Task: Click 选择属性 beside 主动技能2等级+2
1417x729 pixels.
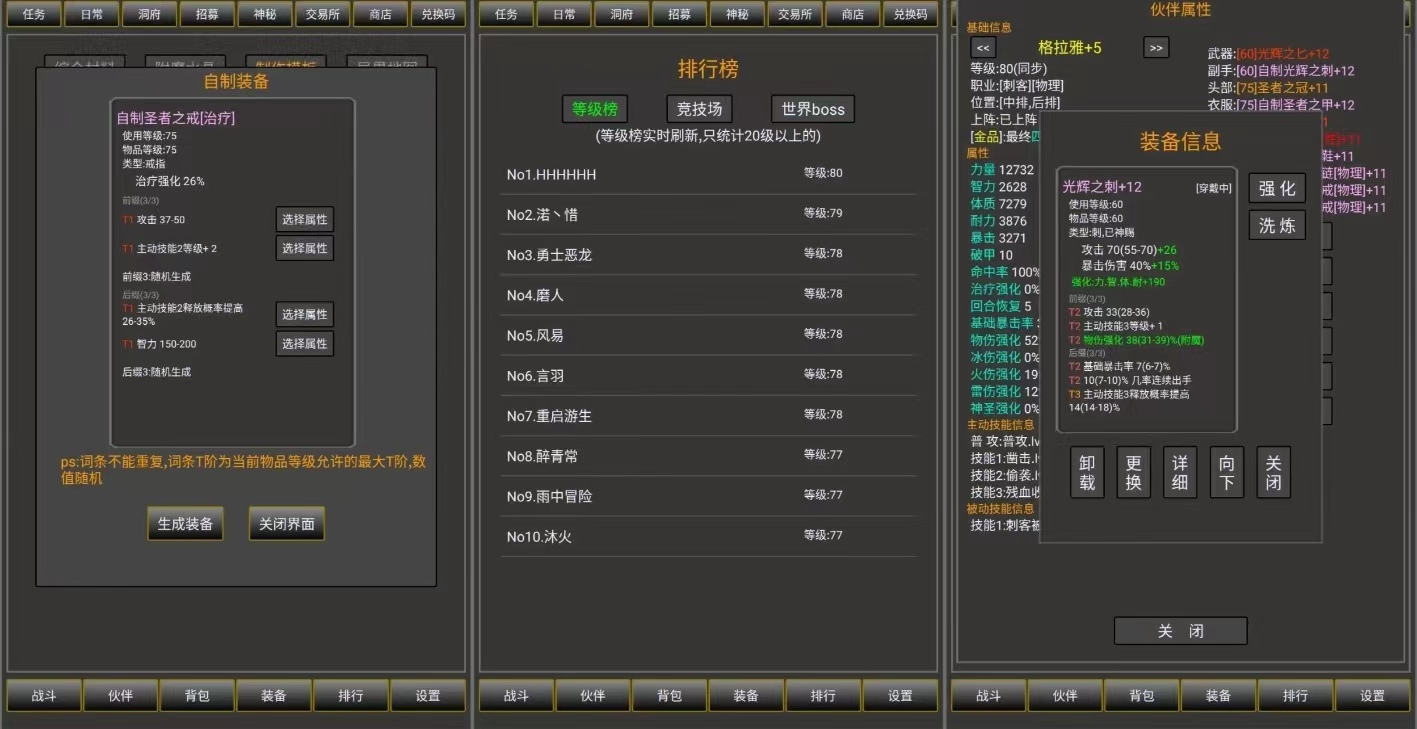Action: [x=304, y=248]
